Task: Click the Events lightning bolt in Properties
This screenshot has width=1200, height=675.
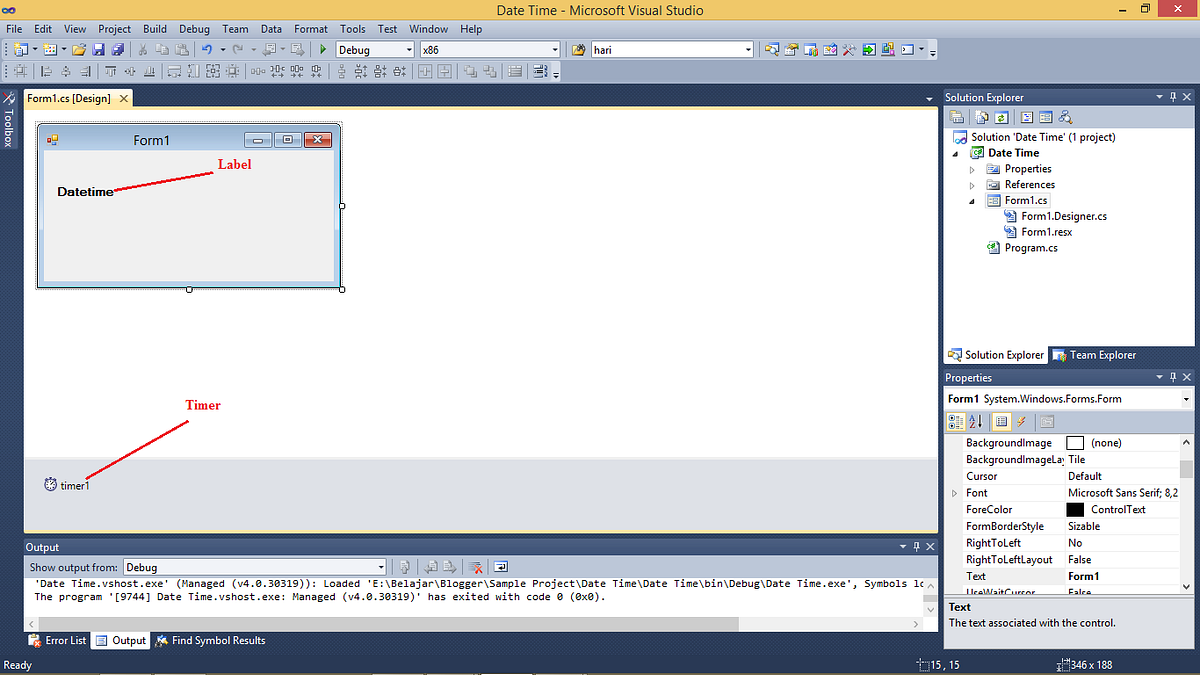Action: [1019, 421]
